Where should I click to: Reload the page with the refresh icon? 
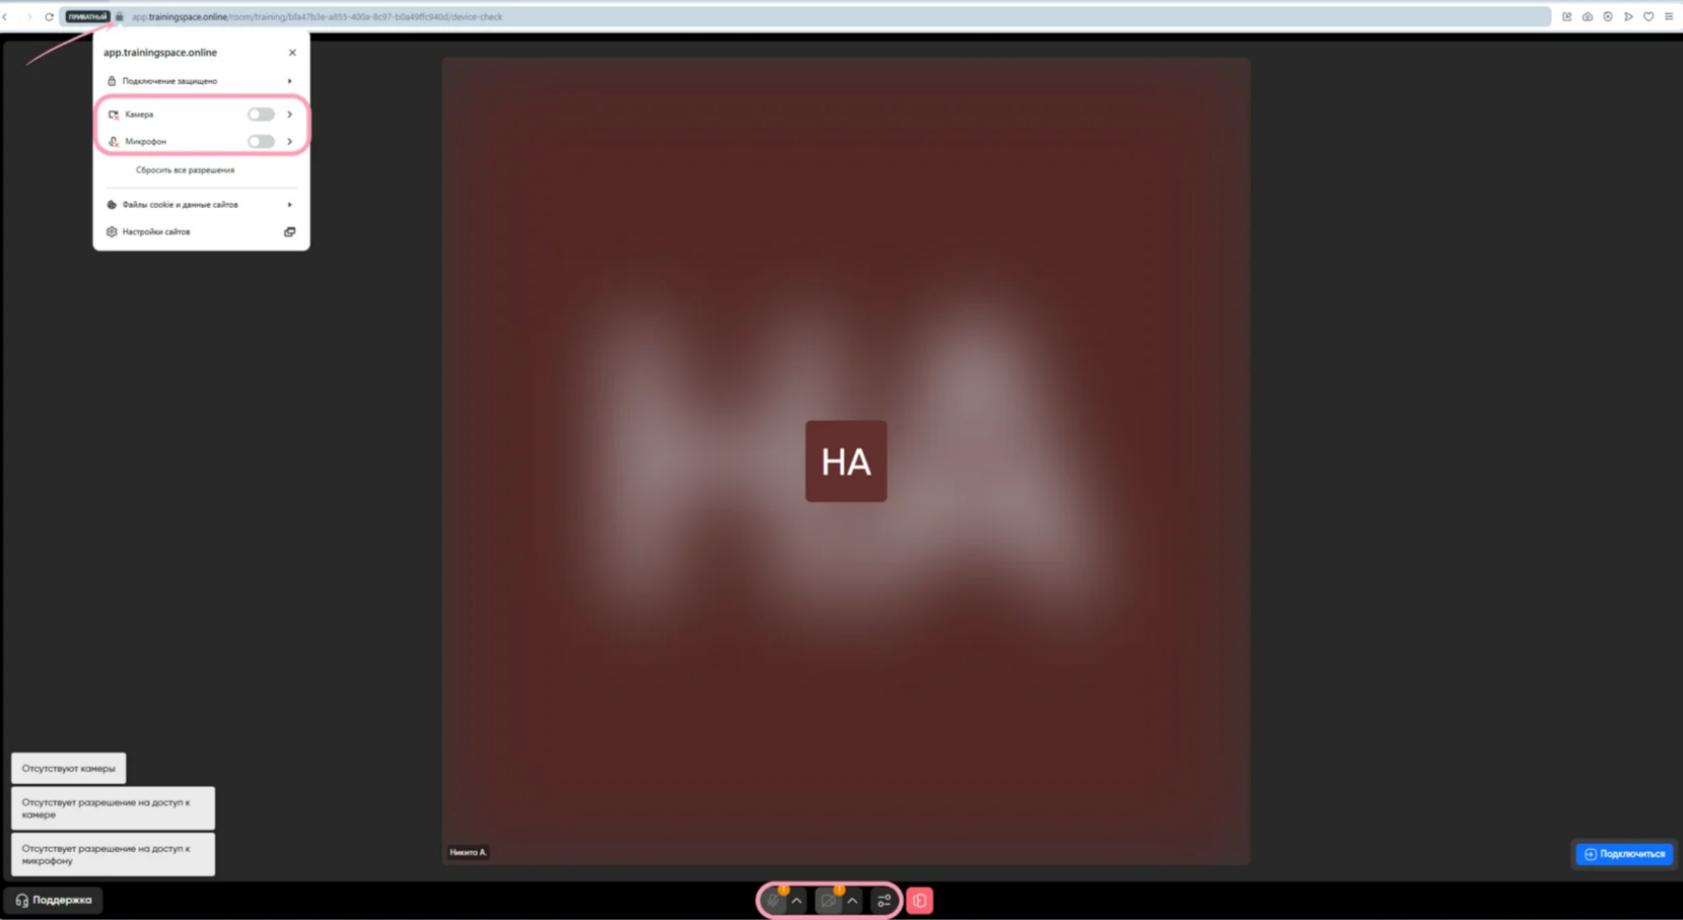(x=49, y=17)
